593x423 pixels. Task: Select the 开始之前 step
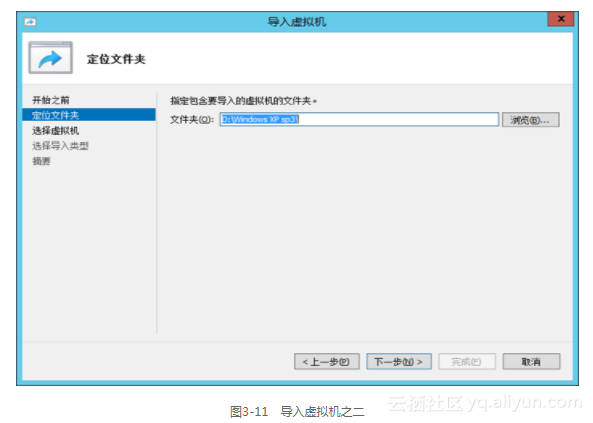tap(51, 100)
